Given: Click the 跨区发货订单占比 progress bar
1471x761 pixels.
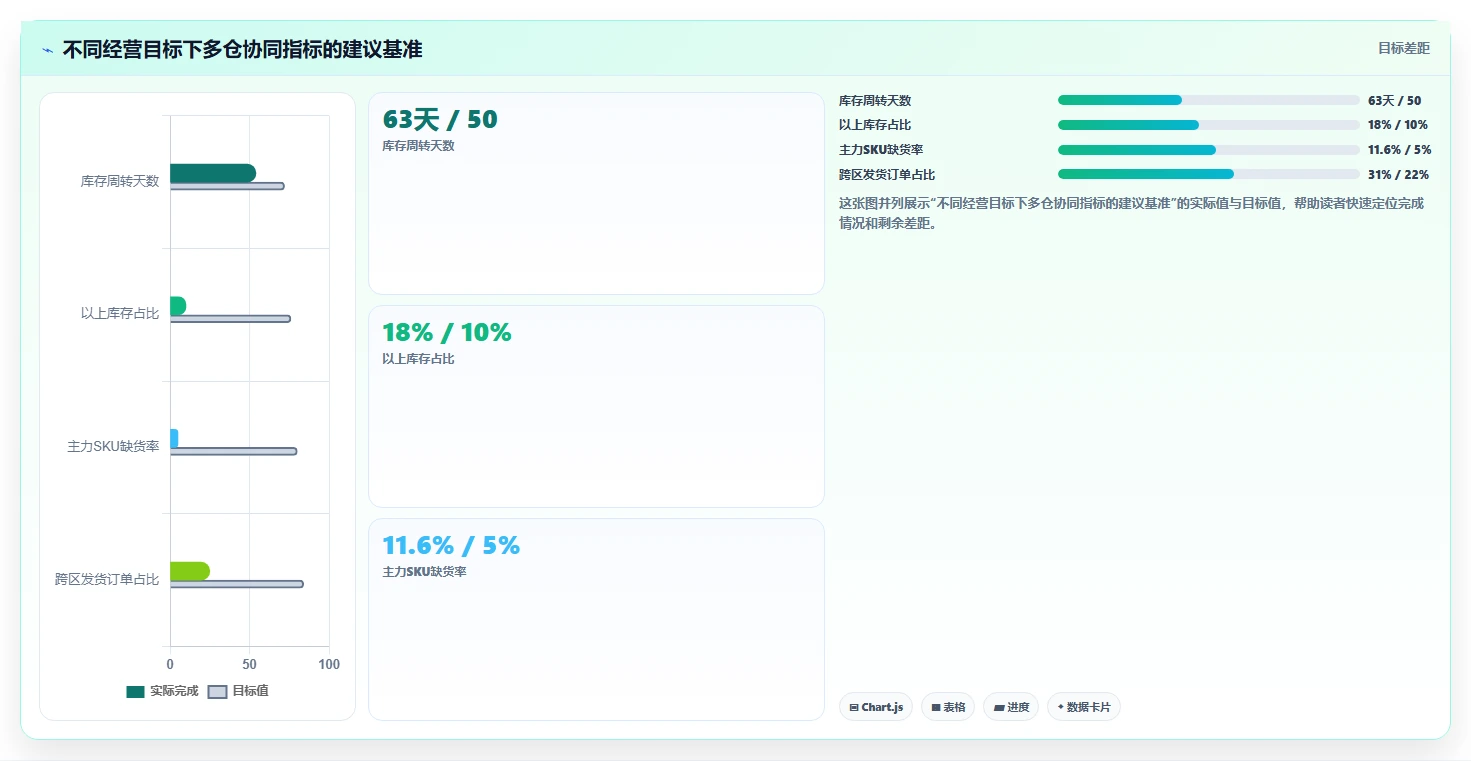Looking at the screenshot, I should [1209, 174].
